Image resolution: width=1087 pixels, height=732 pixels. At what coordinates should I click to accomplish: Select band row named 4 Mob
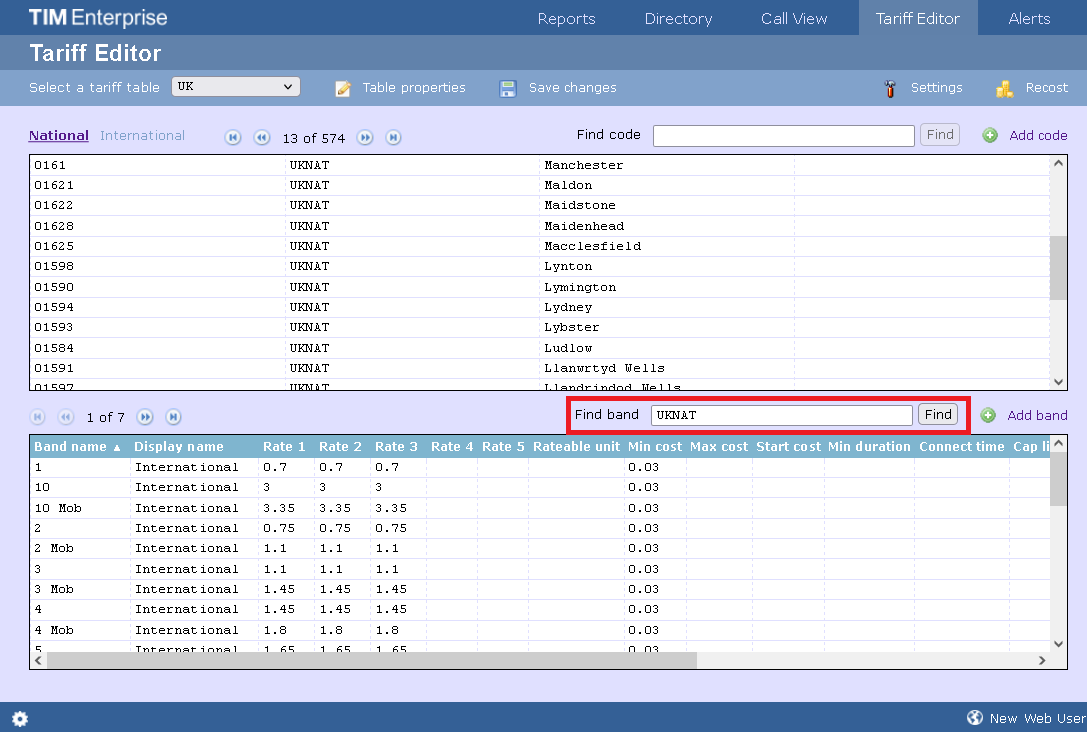(539, 630)
